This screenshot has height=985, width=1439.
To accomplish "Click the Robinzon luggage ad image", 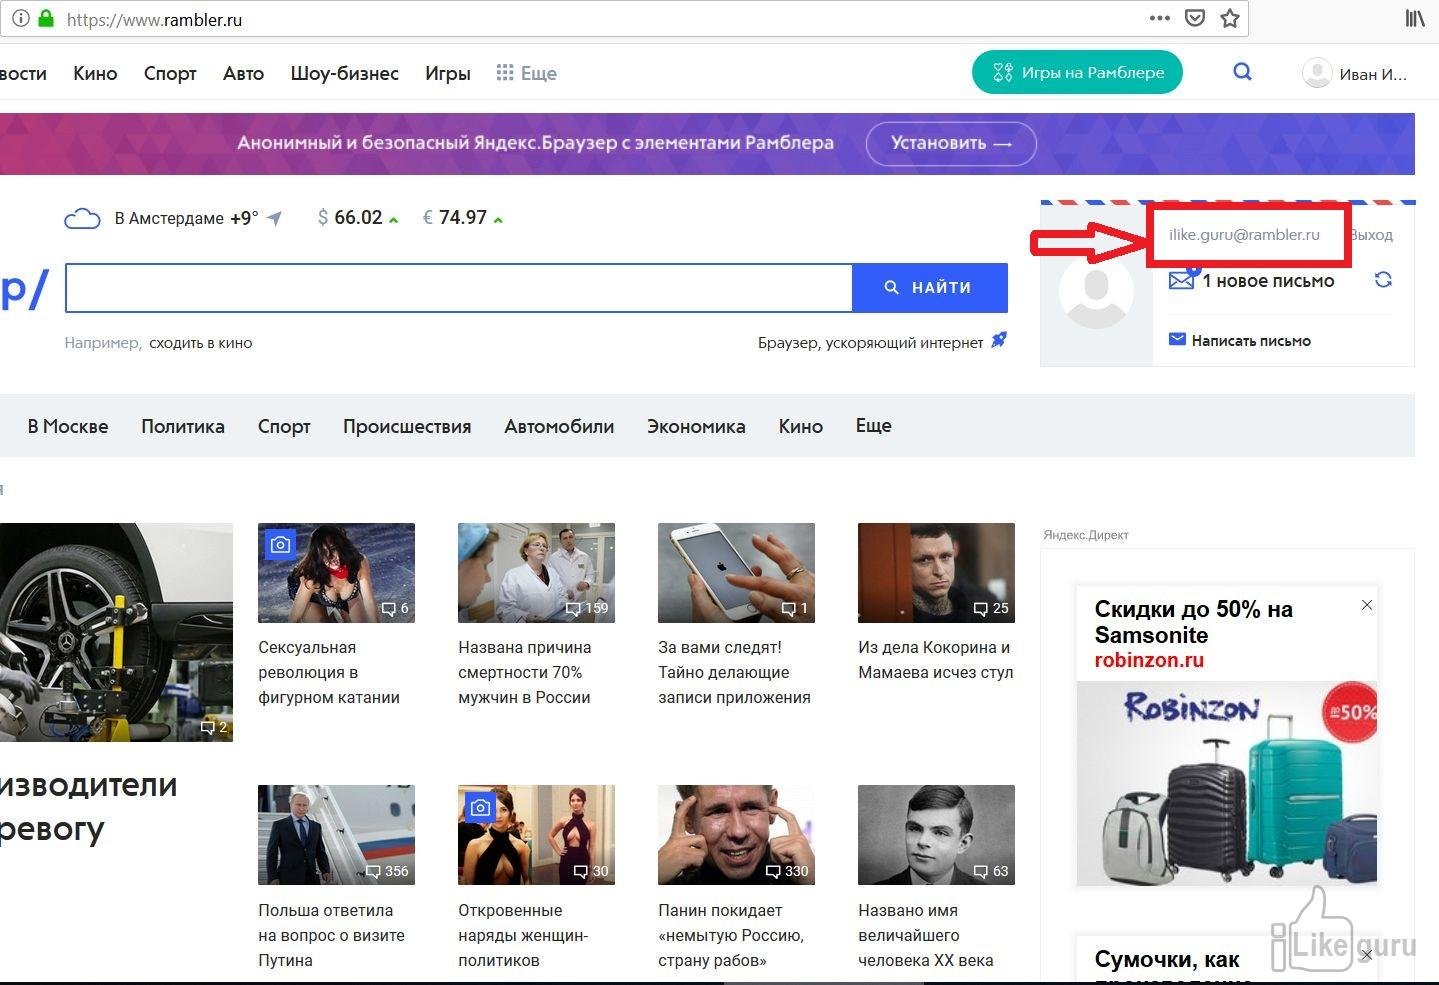I will pos(1227,784).
